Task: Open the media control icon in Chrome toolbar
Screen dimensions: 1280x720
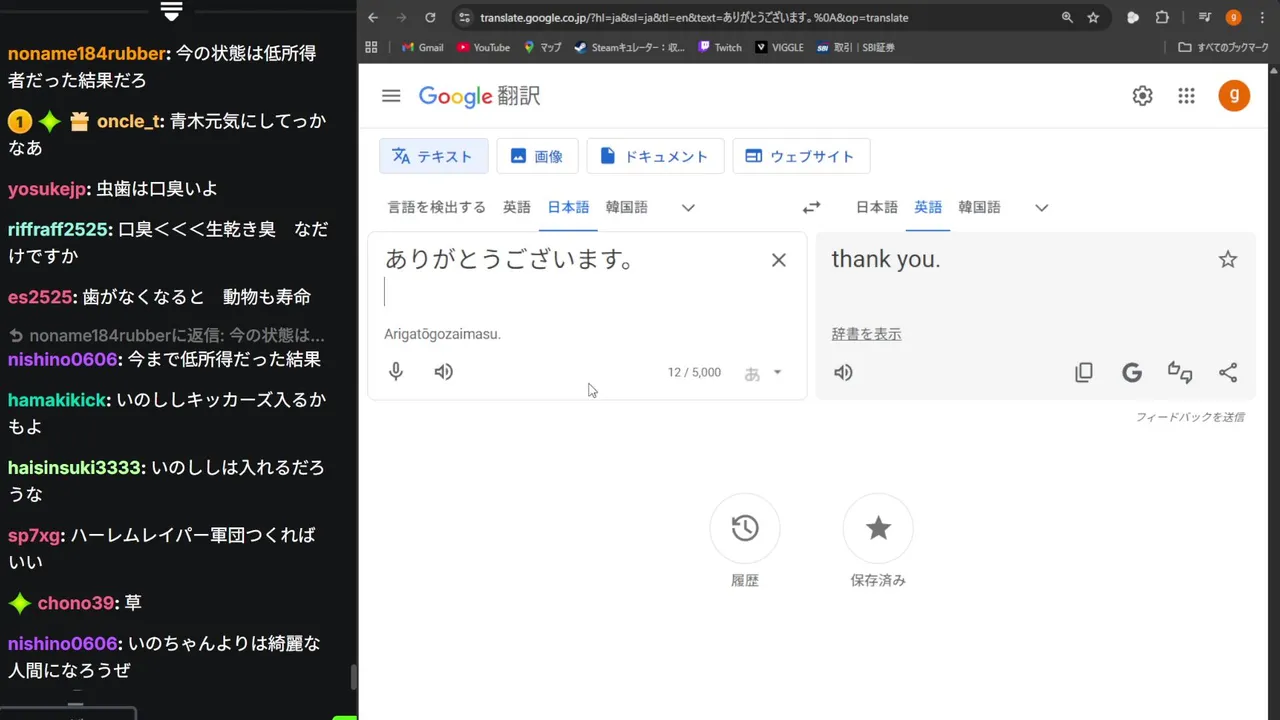Action: coord(1205,17)
